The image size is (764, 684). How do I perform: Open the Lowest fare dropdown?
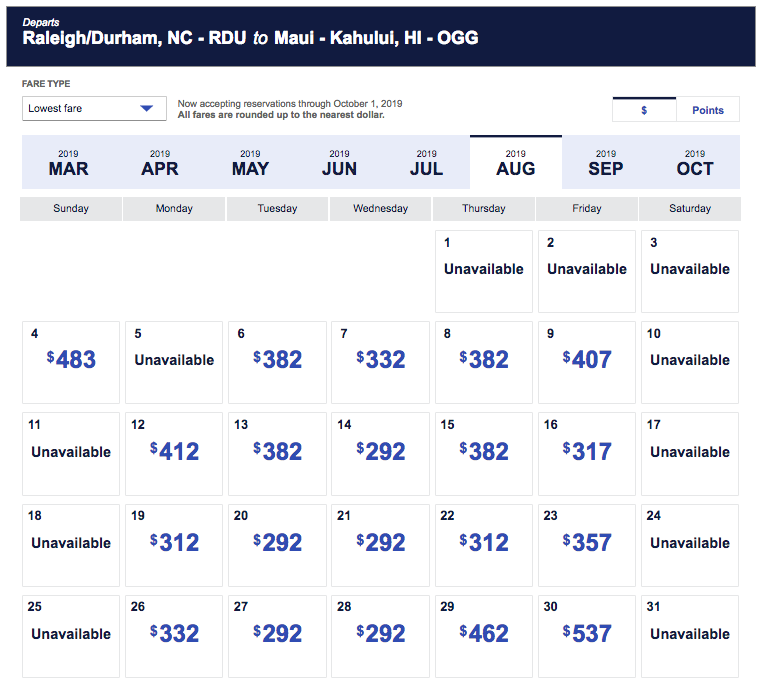(x=94, y=108)
